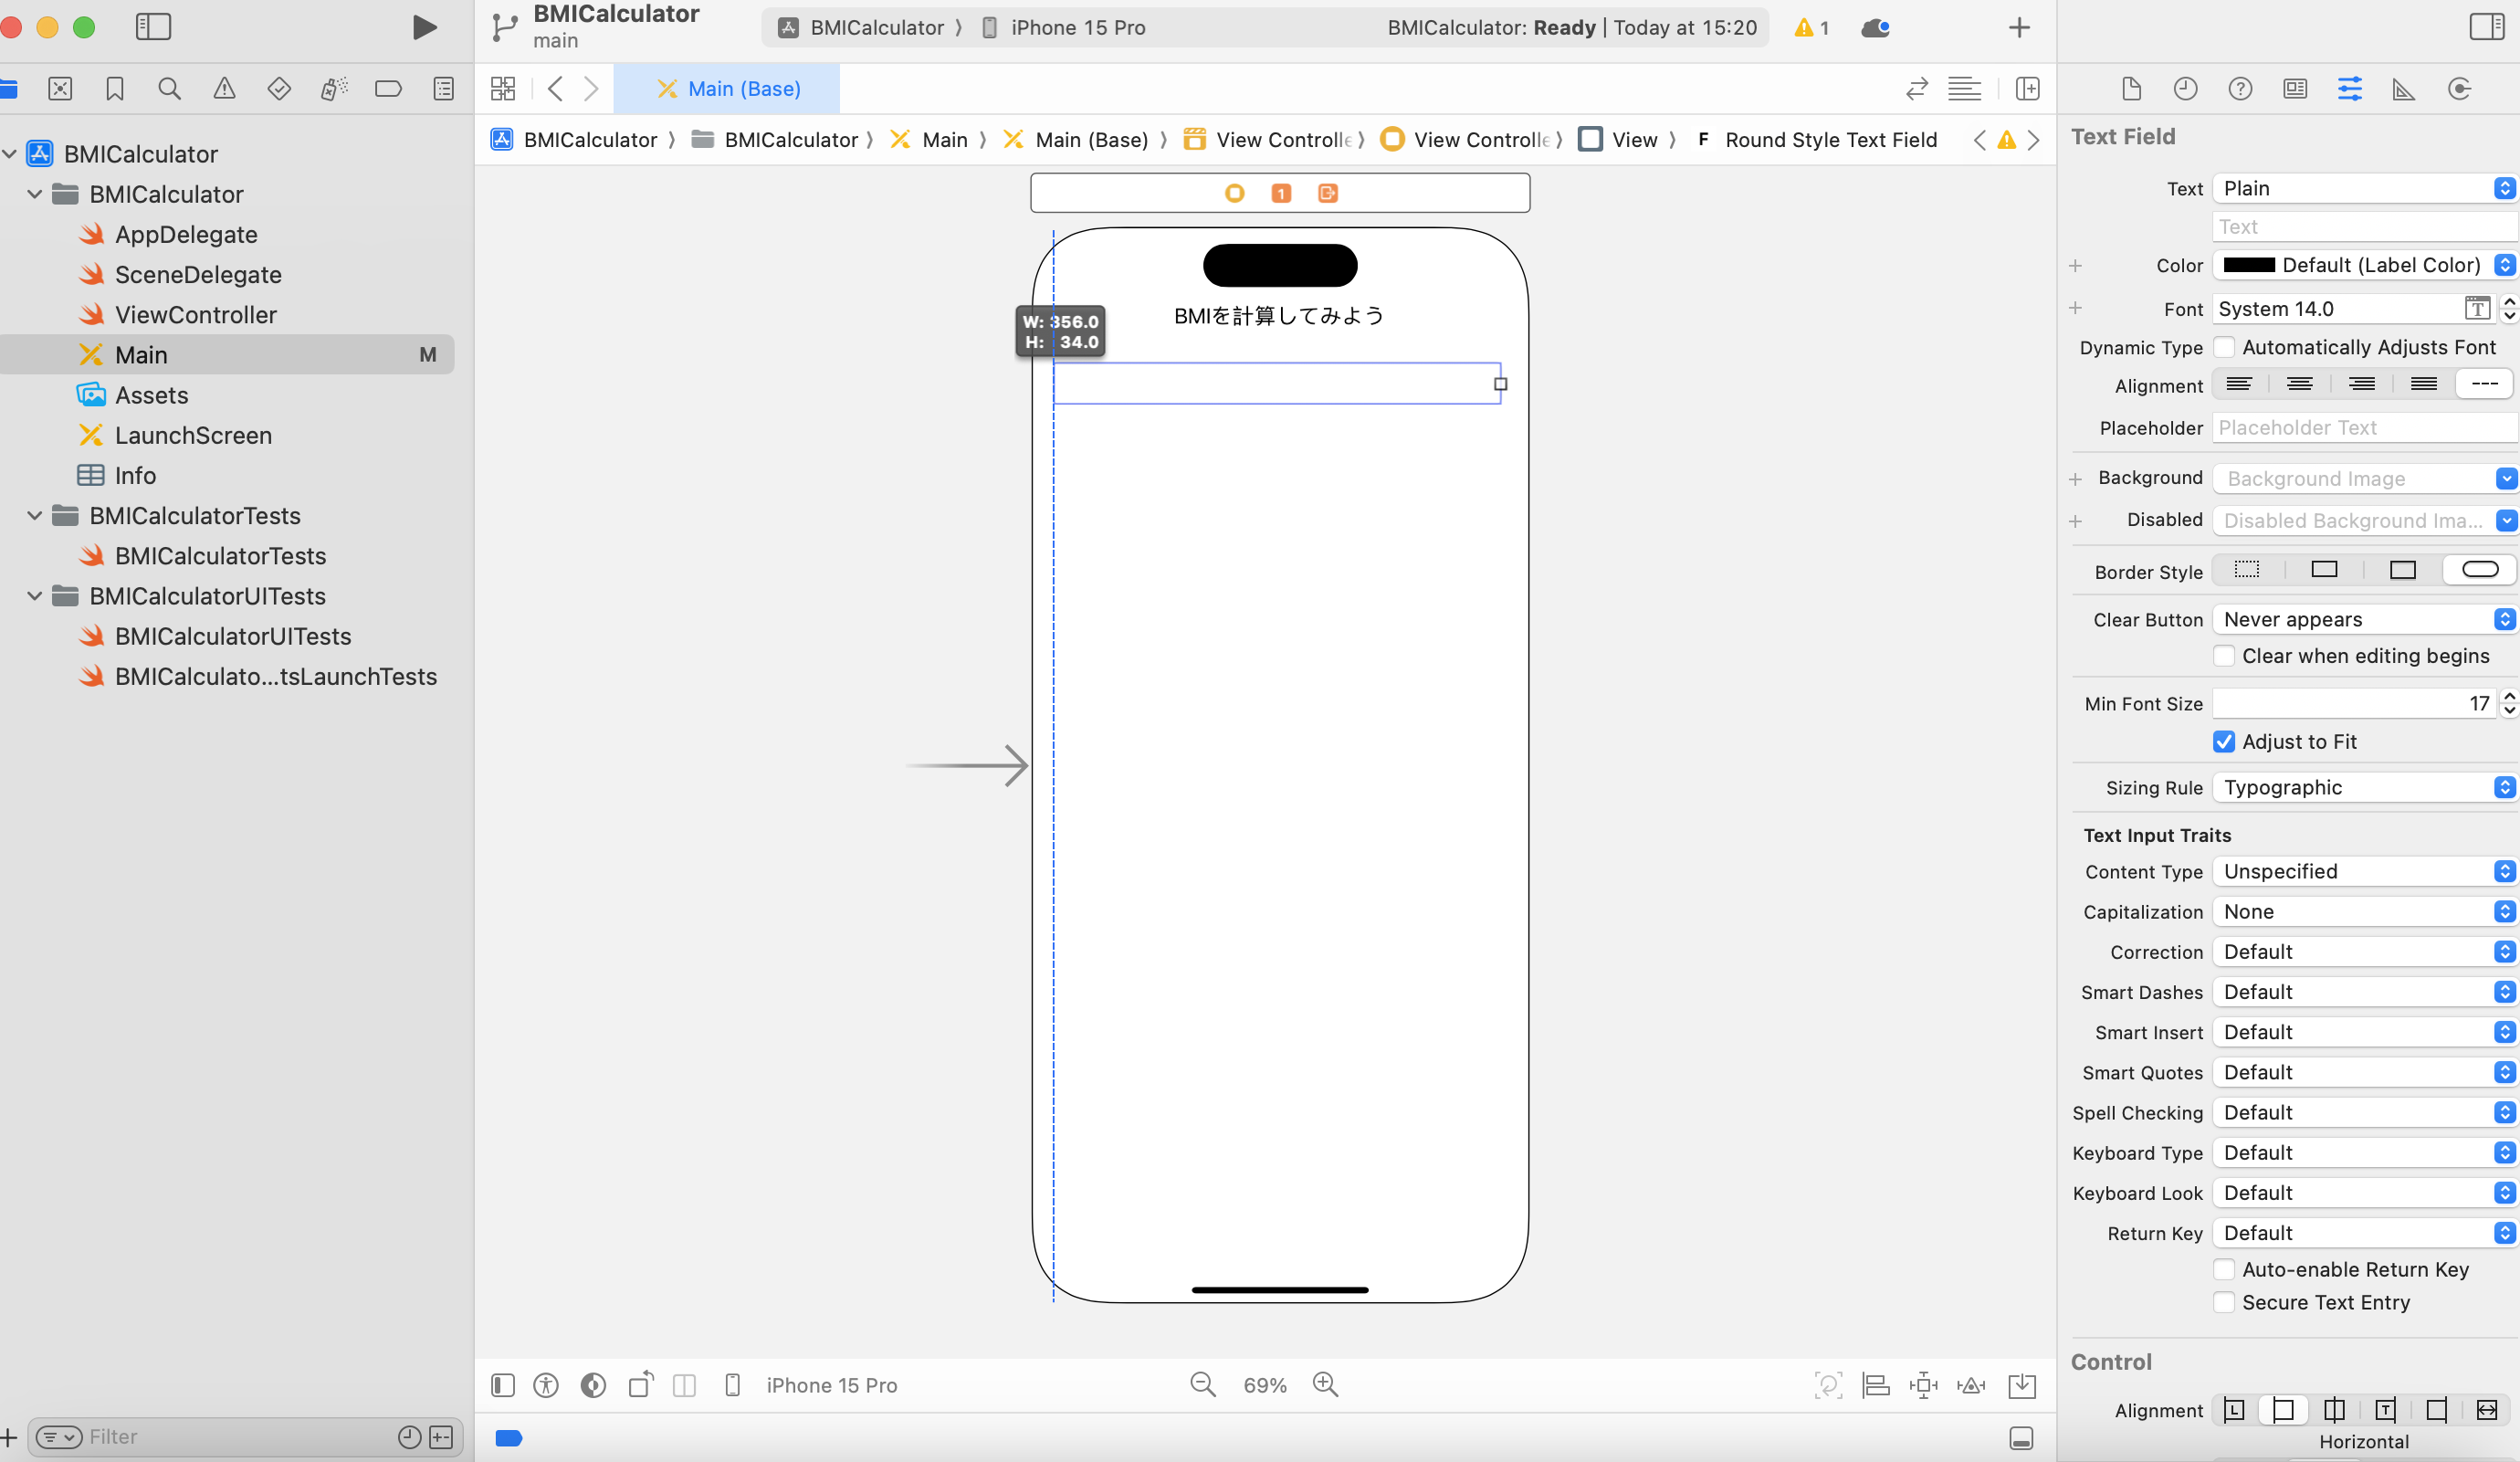
Task: Enable Secure Text Entry checkbox
Action: coord(2224,1302)
